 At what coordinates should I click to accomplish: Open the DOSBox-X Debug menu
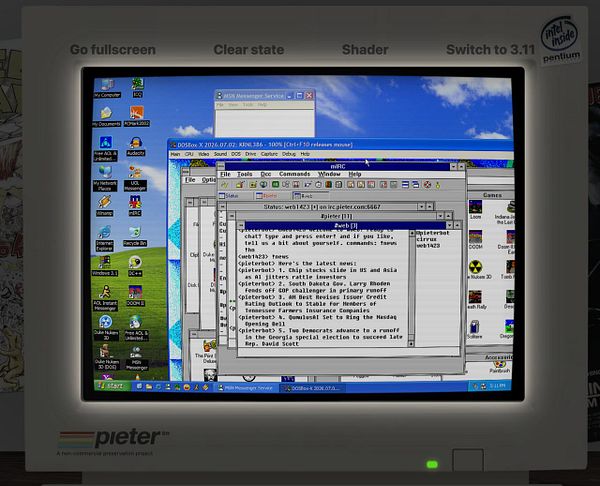pyautogui.click(x=289, y=154)
